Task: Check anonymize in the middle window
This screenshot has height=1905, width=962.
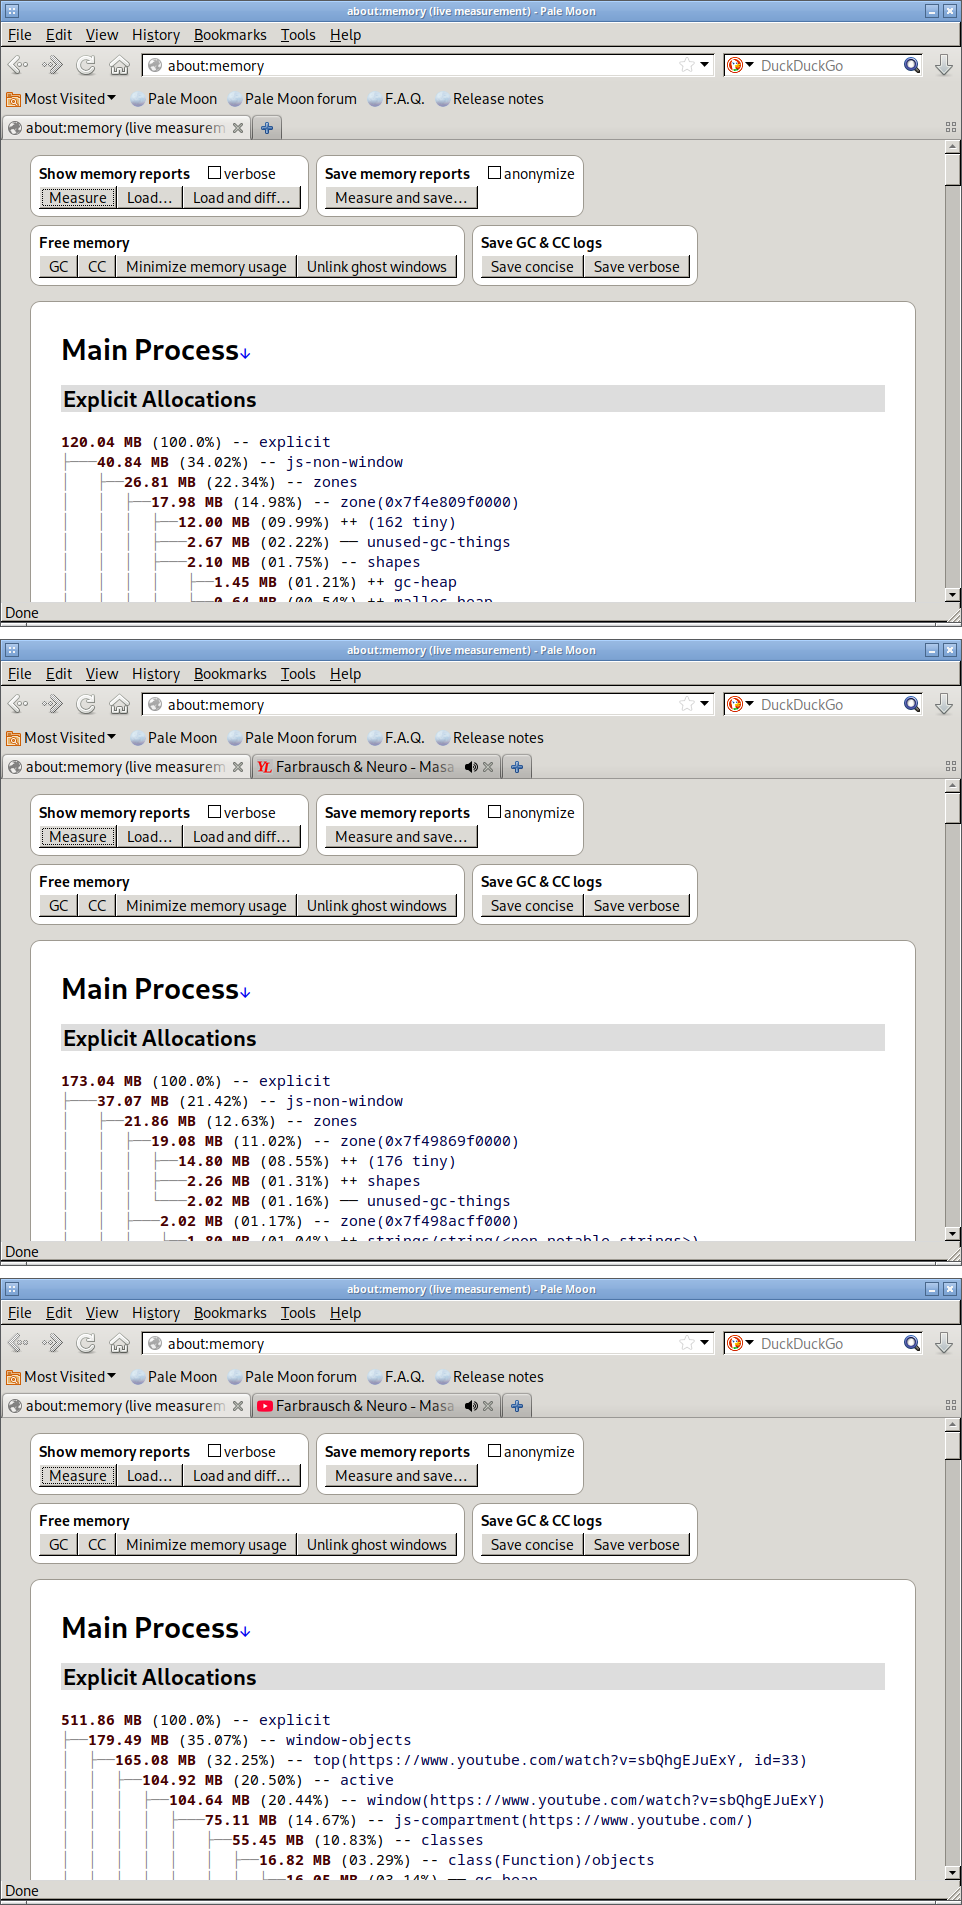Action: coord(494,812)
